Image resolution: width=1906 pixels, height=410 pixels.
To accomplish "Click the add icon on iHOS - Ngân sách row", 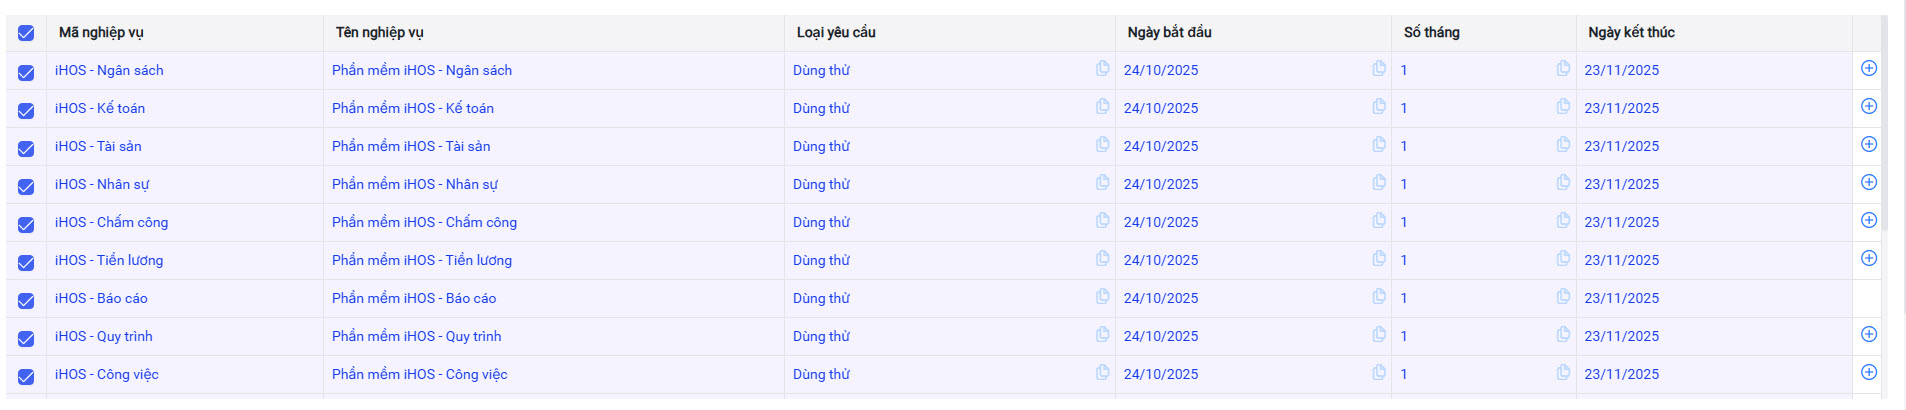I will click(x=1868, y=69).
